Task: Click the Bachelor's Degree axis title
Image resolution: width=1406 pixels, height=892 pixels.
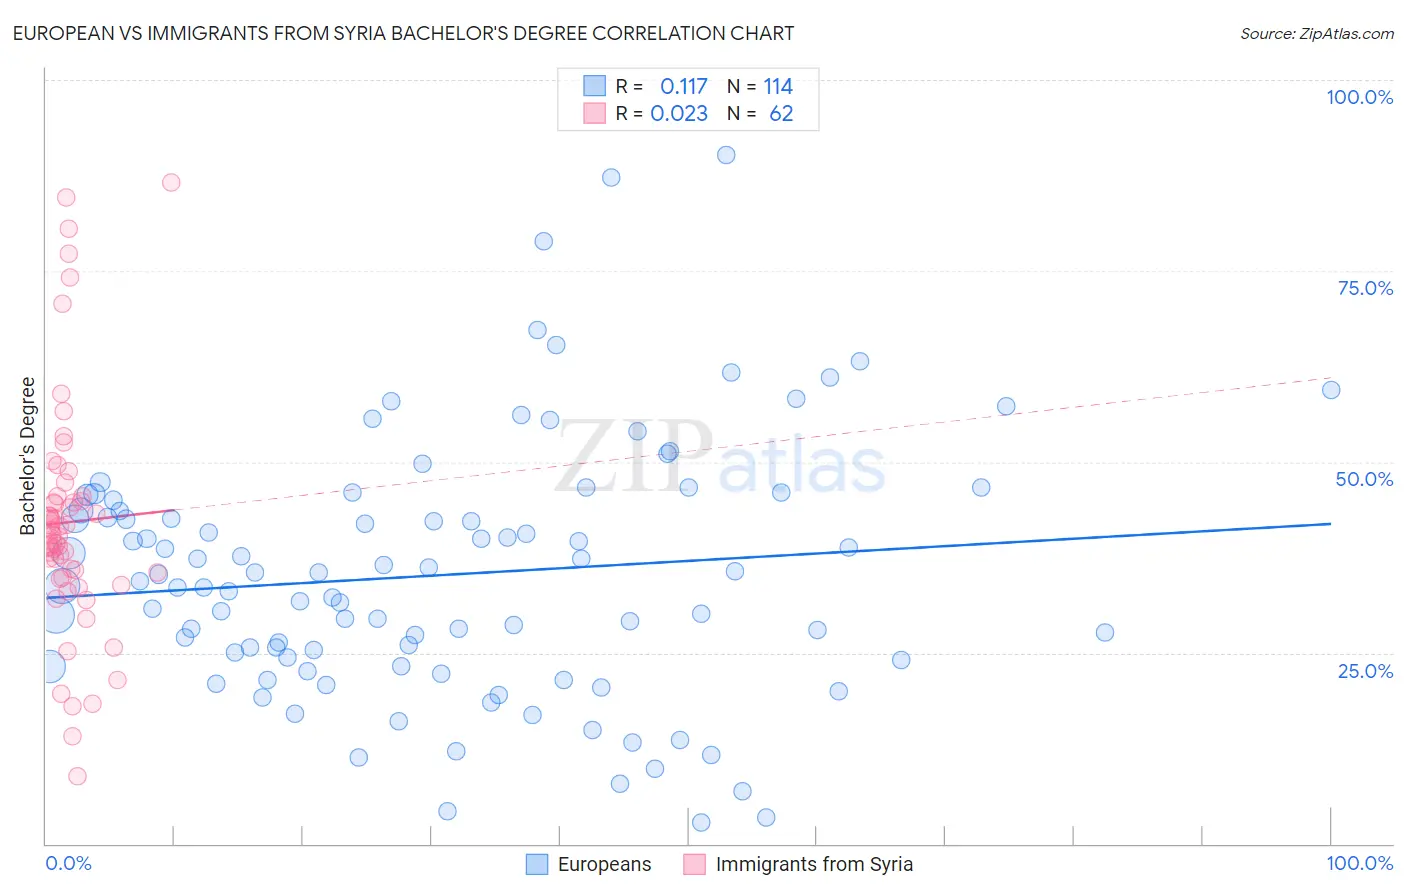Action: coord(28,456)
